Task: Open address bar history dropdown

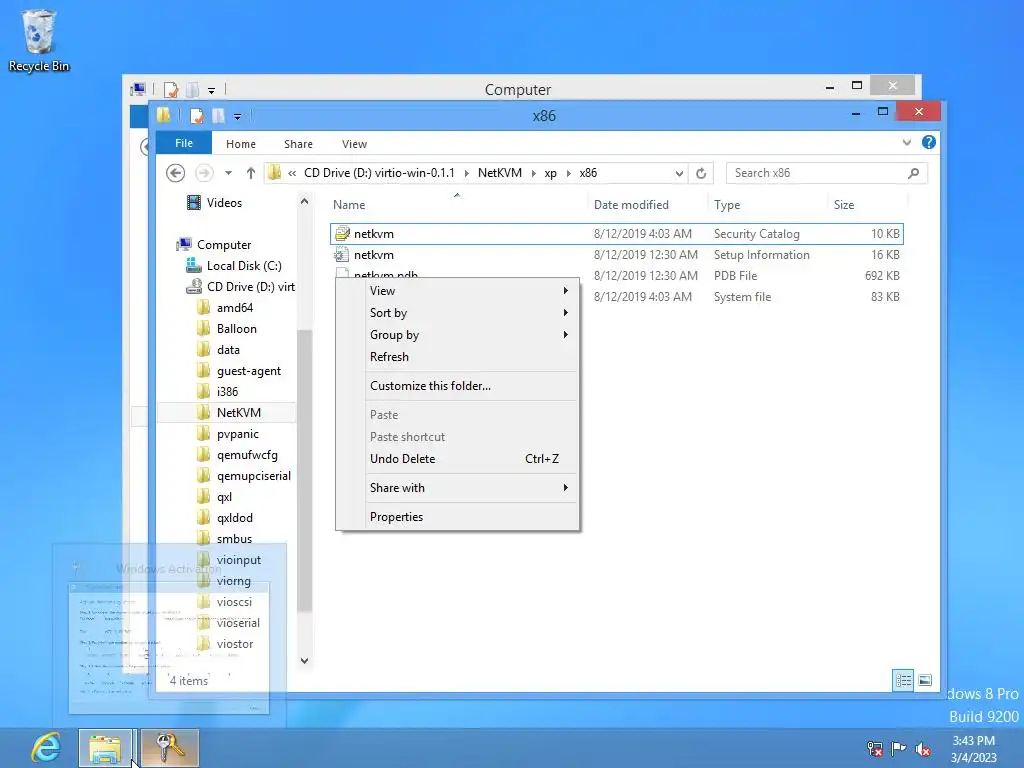Action: tap(679, 173)
